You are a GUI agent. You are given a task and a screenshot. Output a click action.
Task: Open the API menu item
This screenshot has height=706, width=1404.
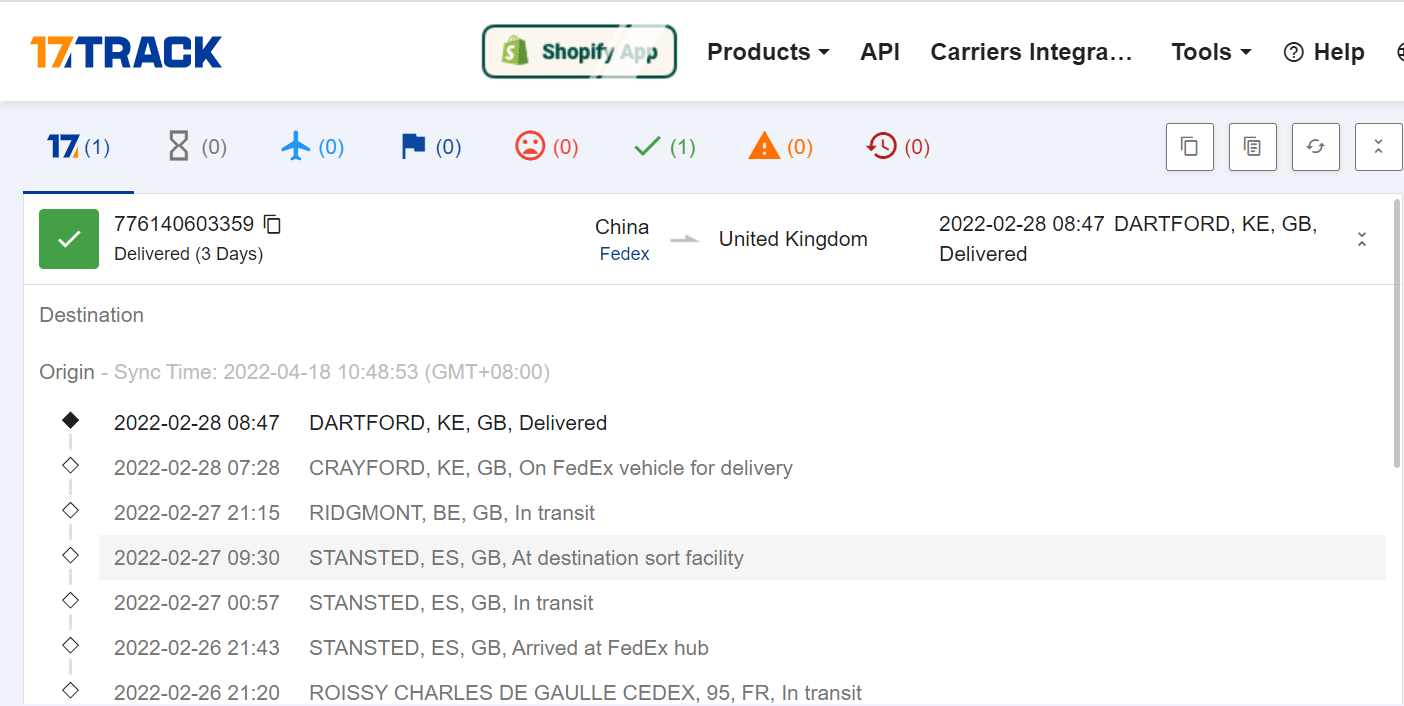880,52
